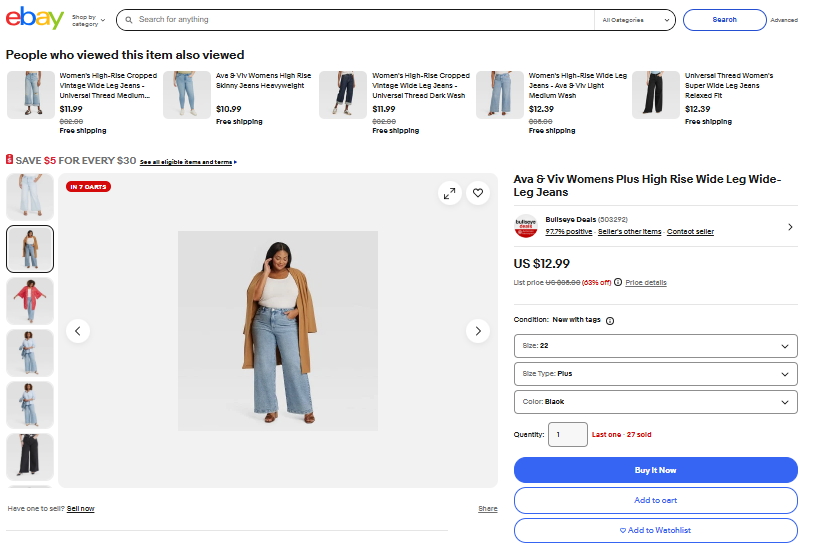Open the All Categories dropdown
The height and width of the screenshot is (546, 816).
(x=635, y=20)
